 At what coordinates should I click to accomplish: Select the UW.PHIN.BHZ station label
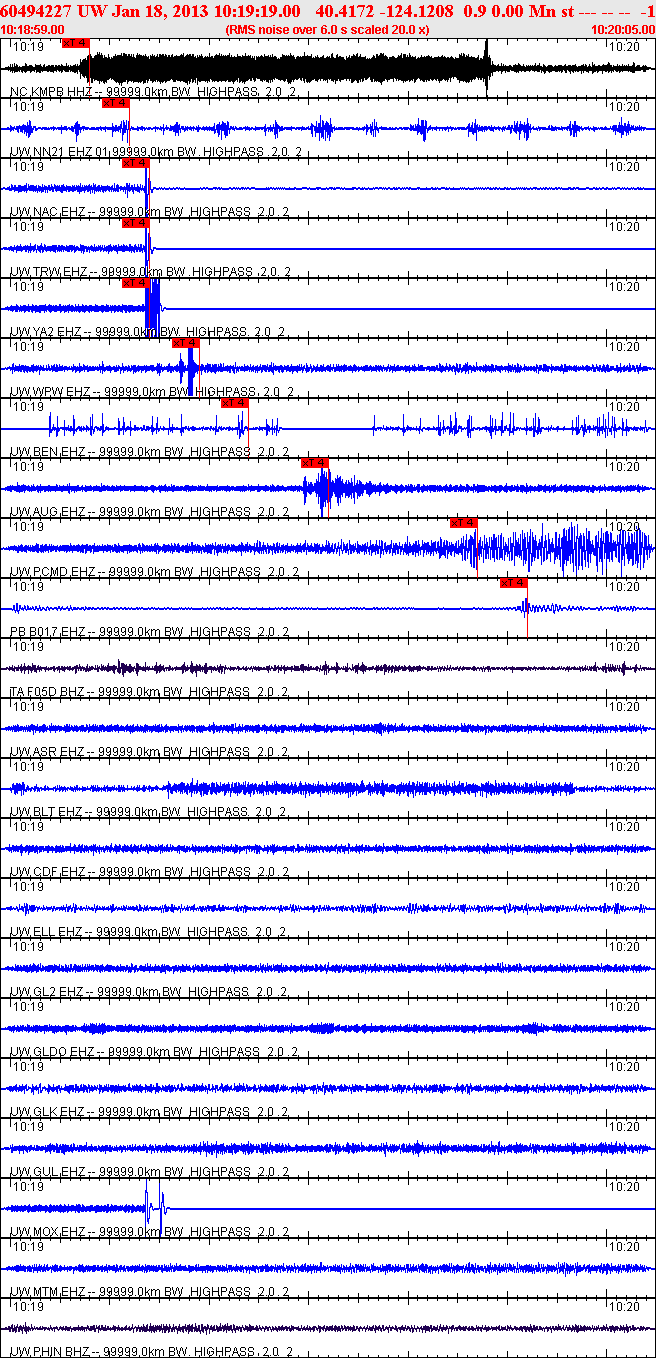pos(150,1352)
